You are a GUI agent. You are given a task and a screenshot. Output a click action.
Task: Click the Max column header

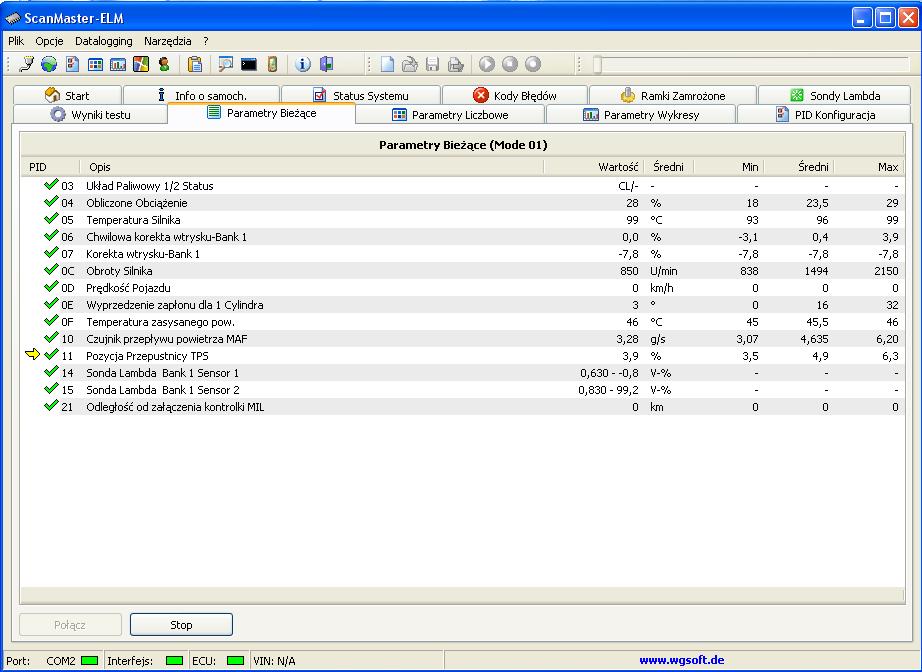[x=869, y=167]
